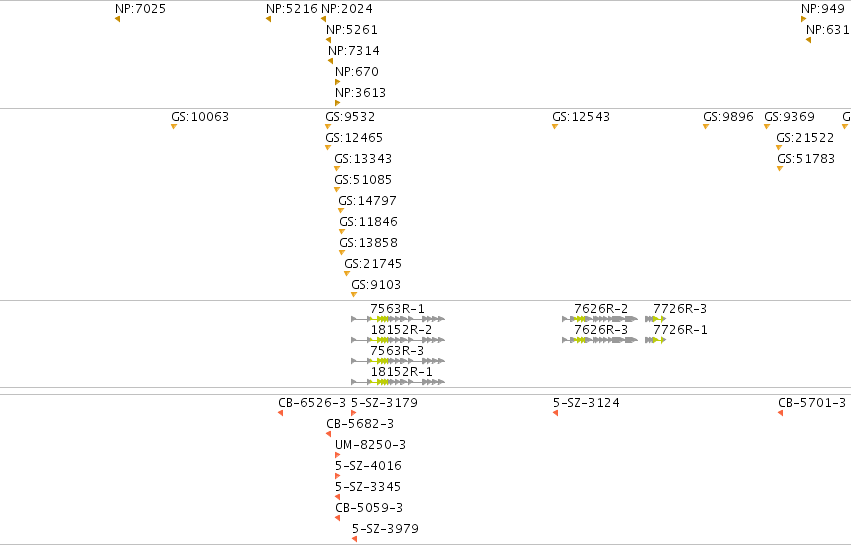Select the GS:51783 feature
Image resolution: width=851 pixels, height=545 pixels.
pyautogui.click(x=806, y=159)
